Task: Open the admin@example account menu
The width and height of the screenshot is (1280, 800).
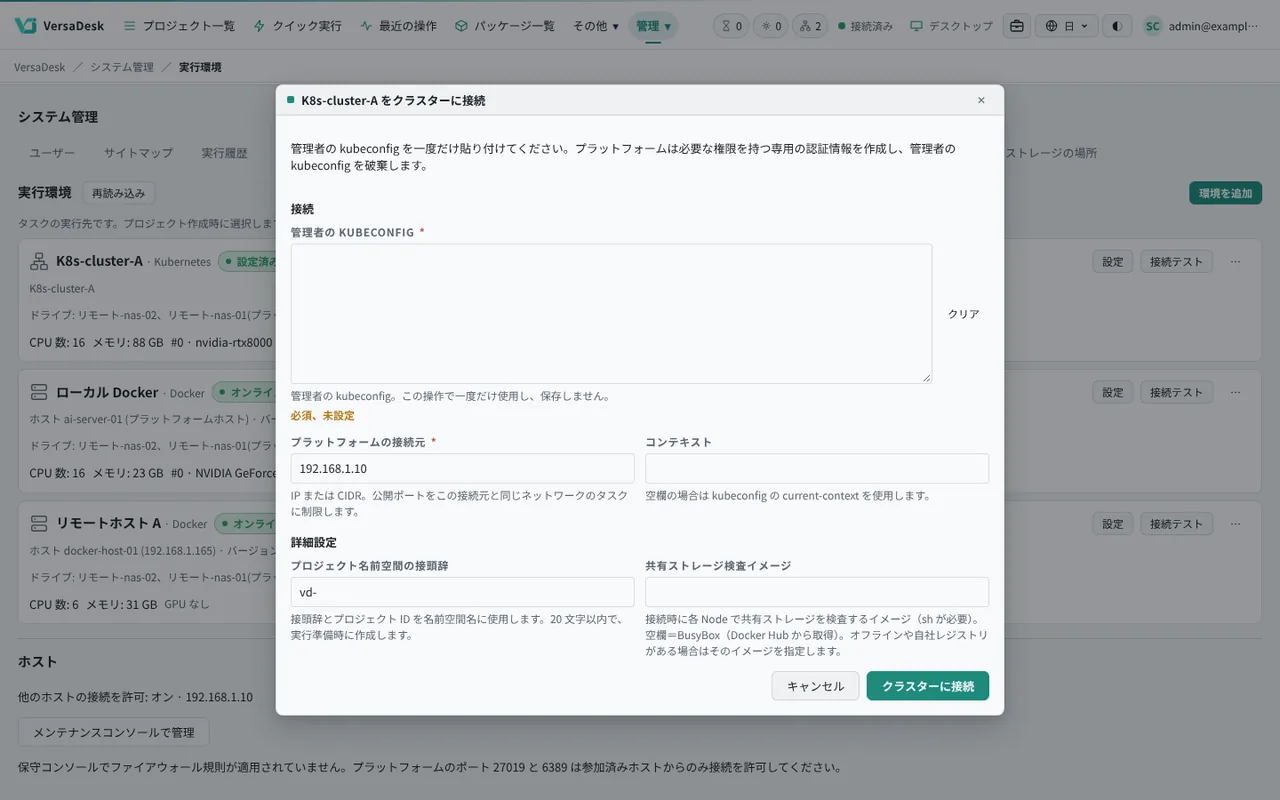Action: 1203,26
